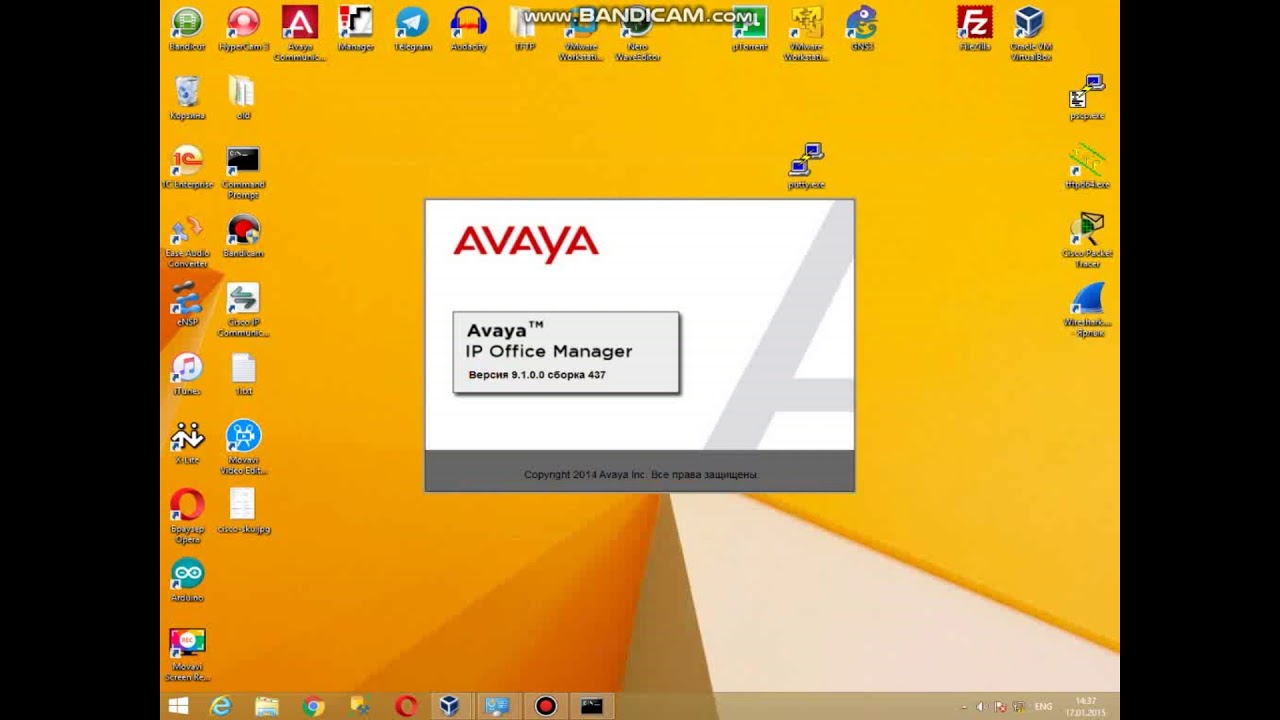
Task: Click the Avaya logo on the splash screen
Action: click(x=526, y=243)
